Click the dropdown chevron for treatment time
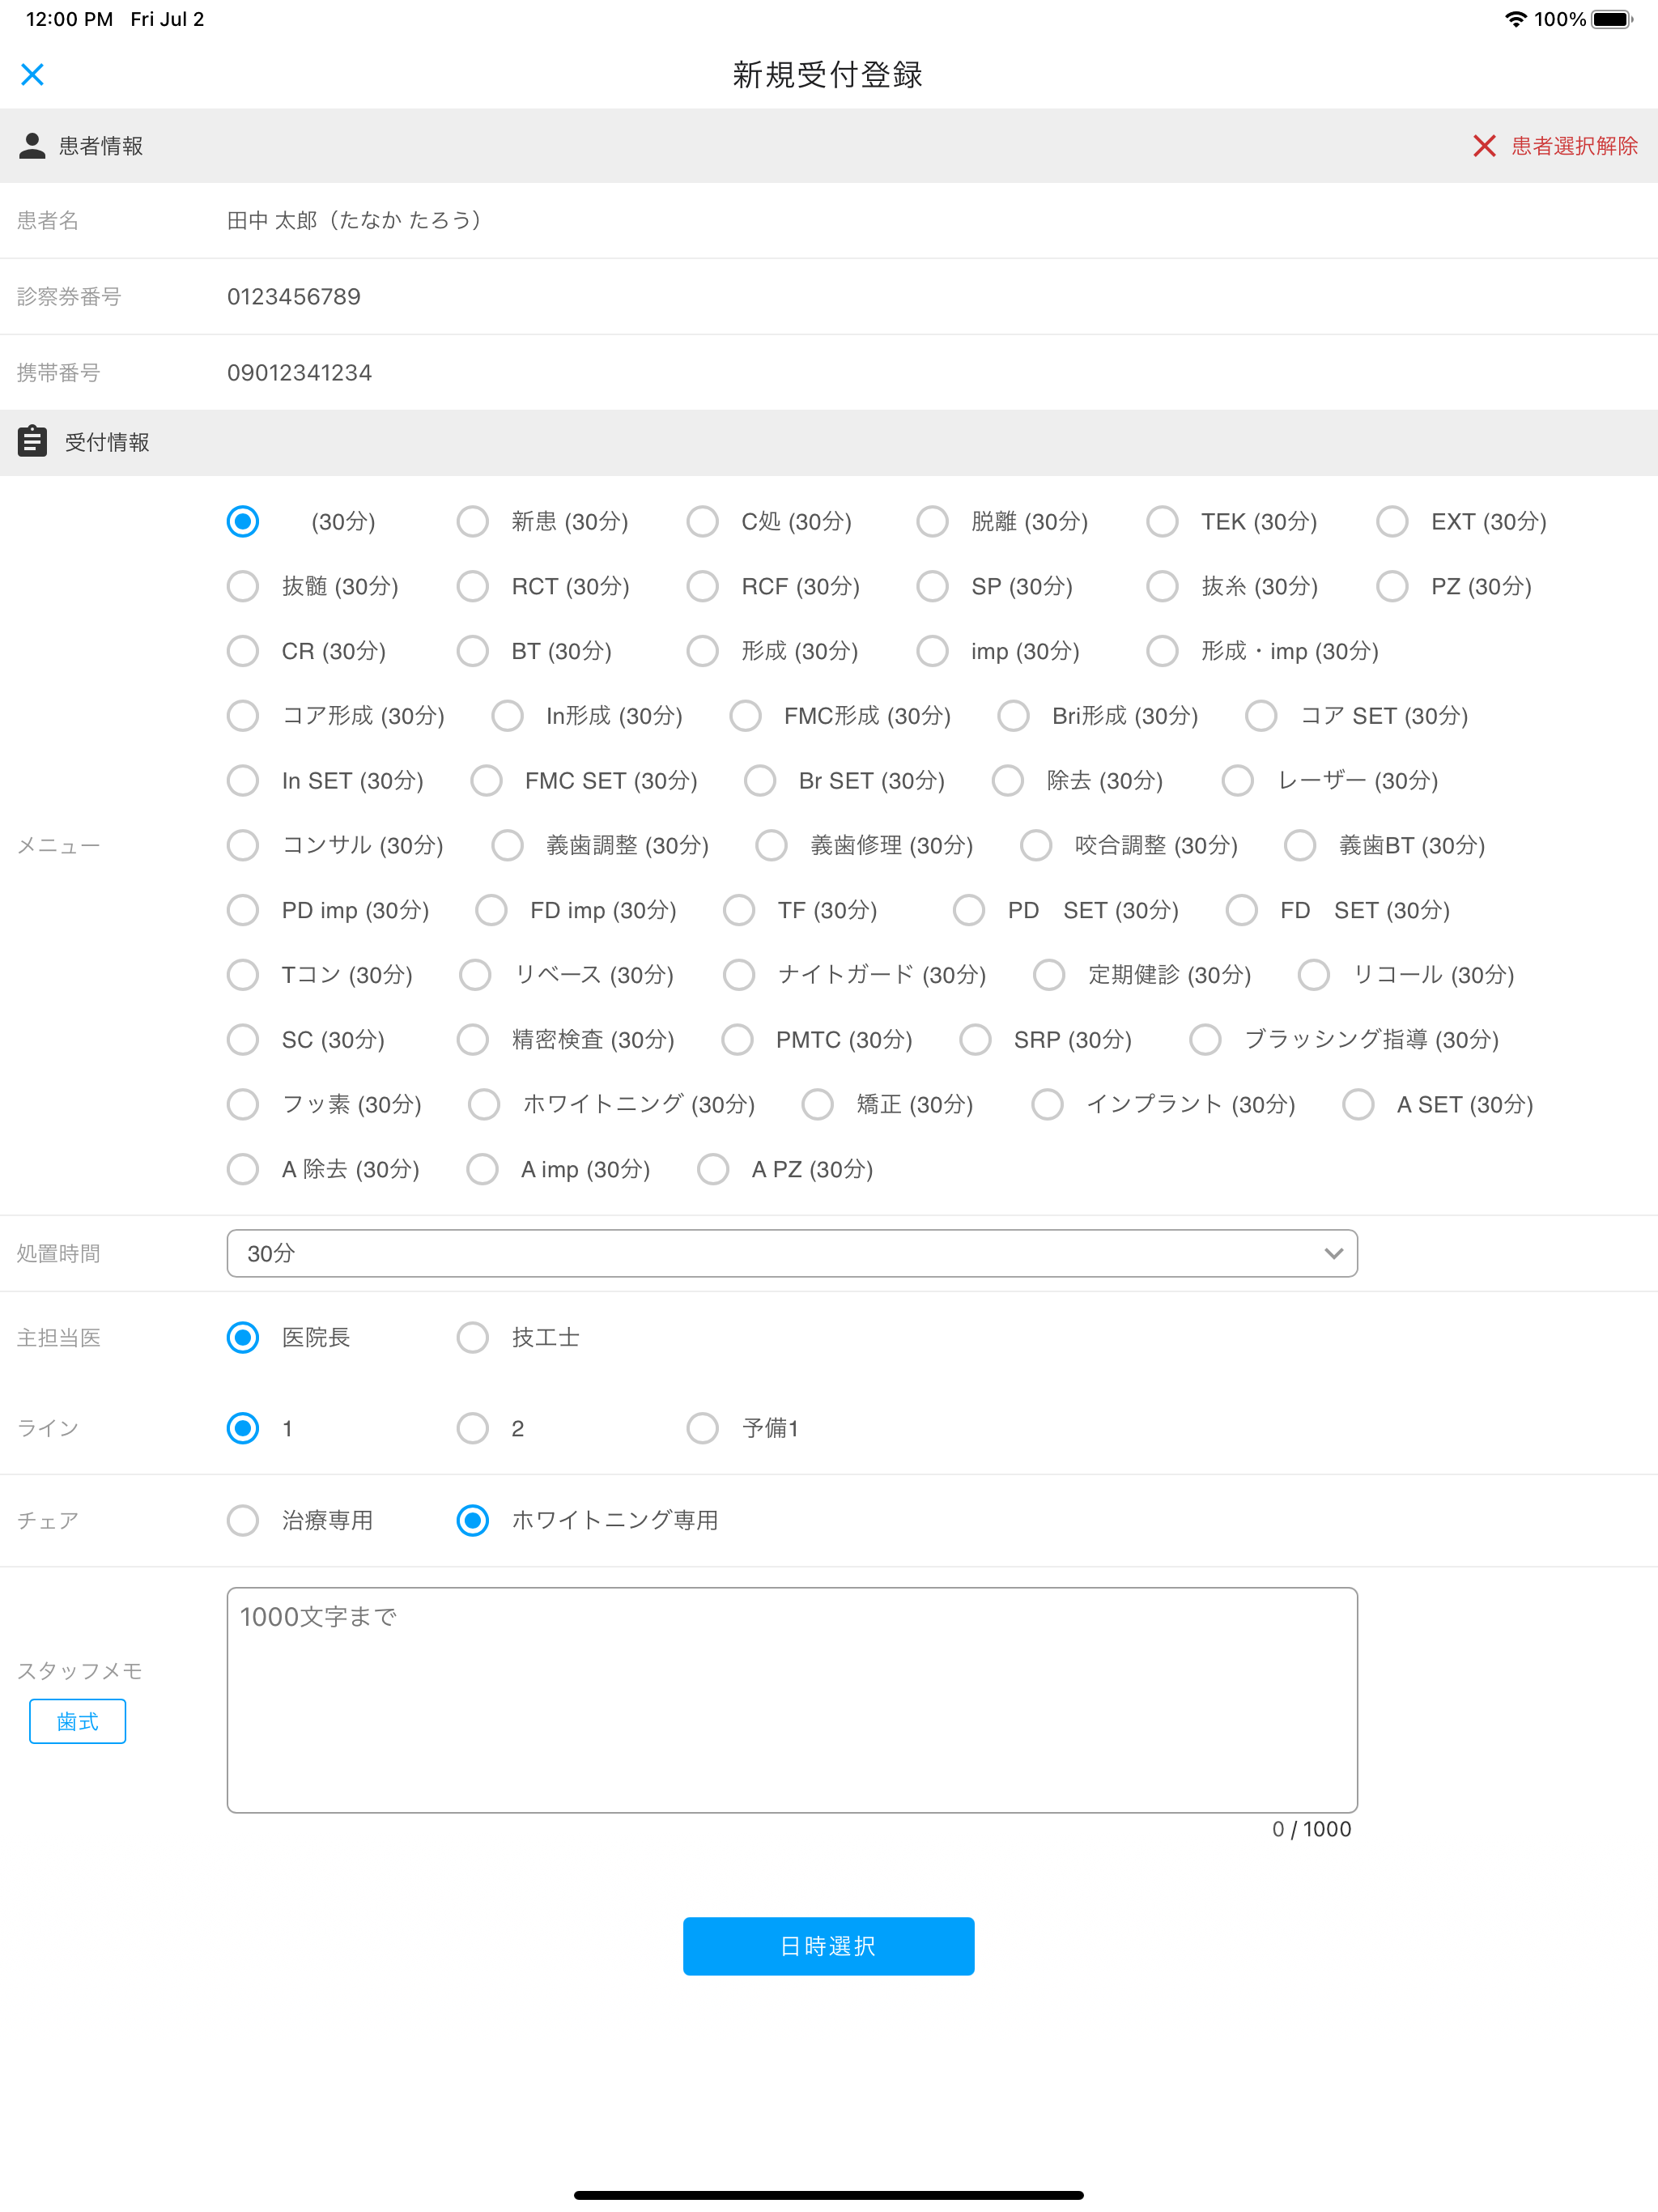This screenshot has height=2212, width=1658. [1333, 1253]
